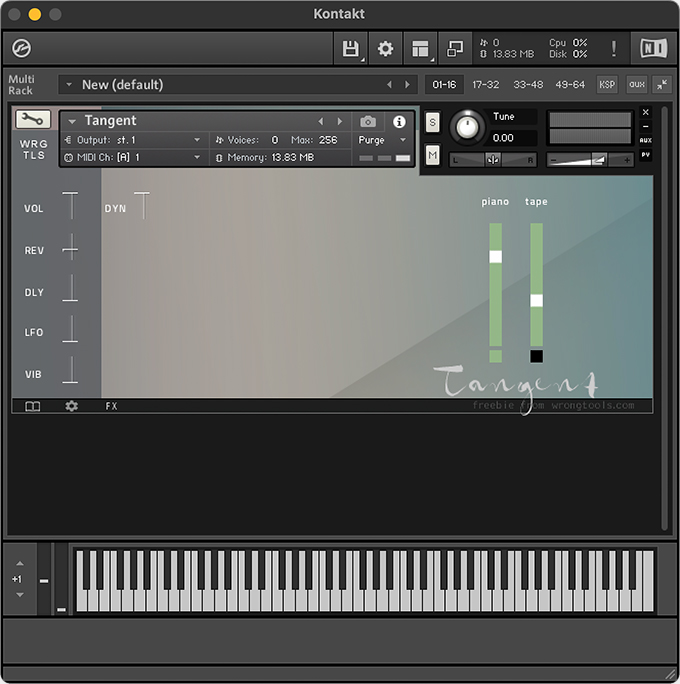680x684 pixels.
Task: Toggle the KSP multi script button
Action: click(607, 85)
